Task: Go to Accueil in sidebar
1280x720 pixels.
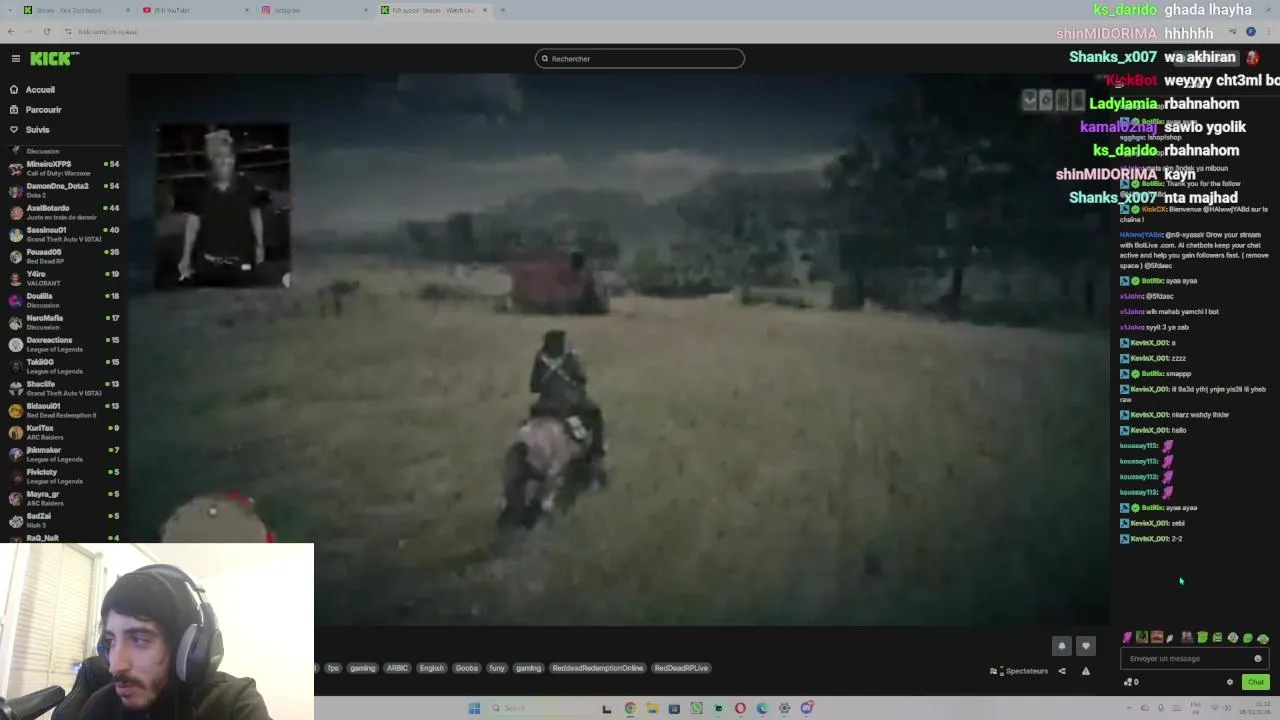Action: (40, 90)
